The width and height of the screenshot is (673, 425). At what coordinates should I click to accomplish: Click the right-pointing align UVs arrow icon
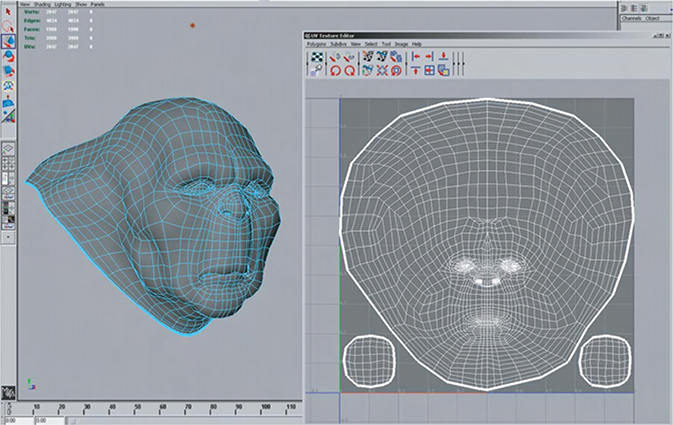pyautogui.click(x=430, y=58)
